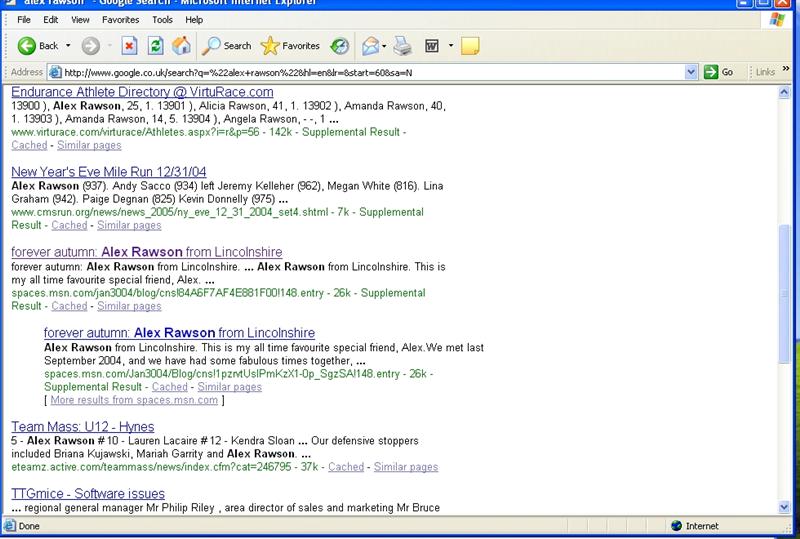Open More results from spaces.msn.com

[134, 400]
